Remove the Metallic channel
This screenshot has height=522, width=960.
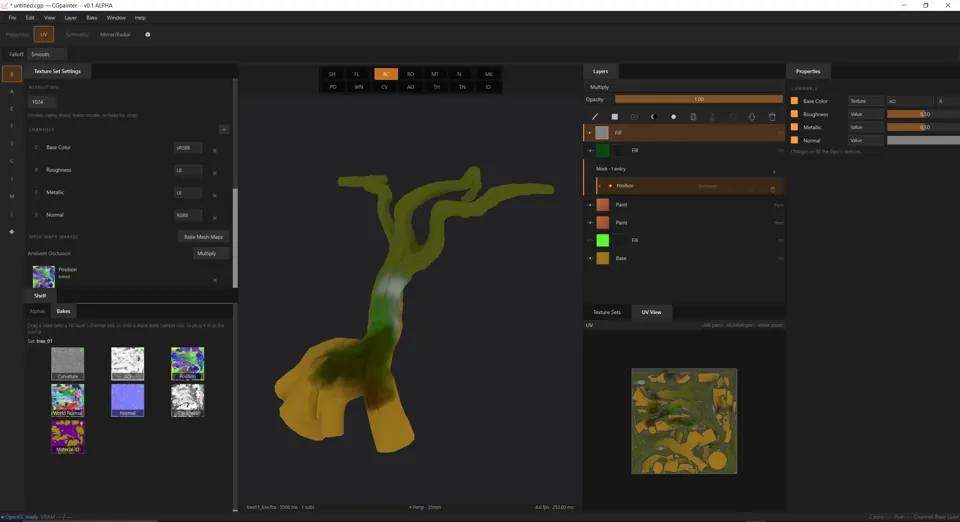pos(215,196)
